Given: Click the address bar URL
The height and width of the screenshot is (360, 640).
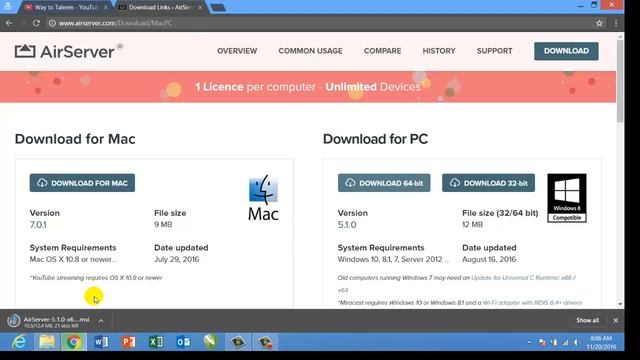Looking at the screenshot, I should click(x=116, y=23).
